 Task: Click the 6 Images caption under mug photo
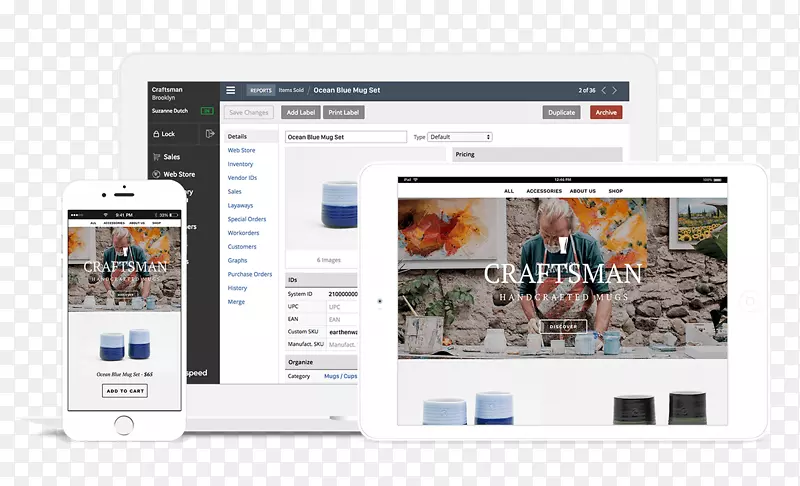click(x=329, y=260)
